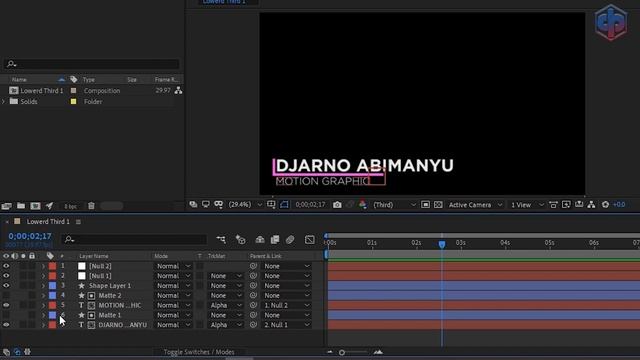Toggle always preview this view icon
640x360 pixels.
193,204
